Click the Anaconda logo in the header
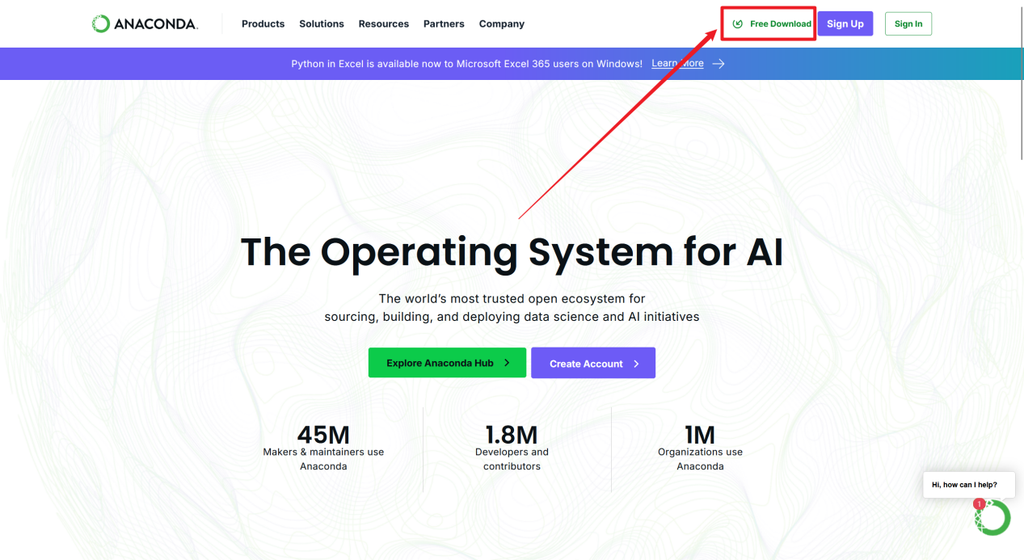 point(144,24)
